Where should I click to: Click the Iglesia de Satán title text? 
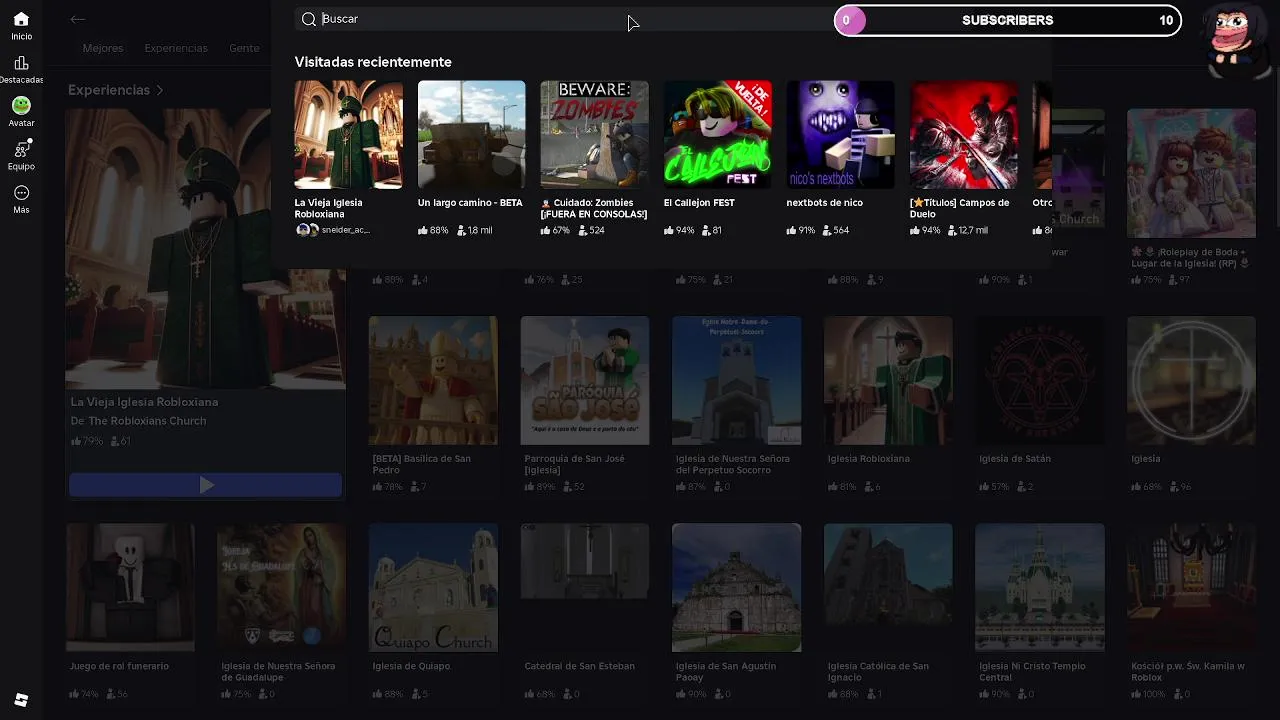point(1016,459)
